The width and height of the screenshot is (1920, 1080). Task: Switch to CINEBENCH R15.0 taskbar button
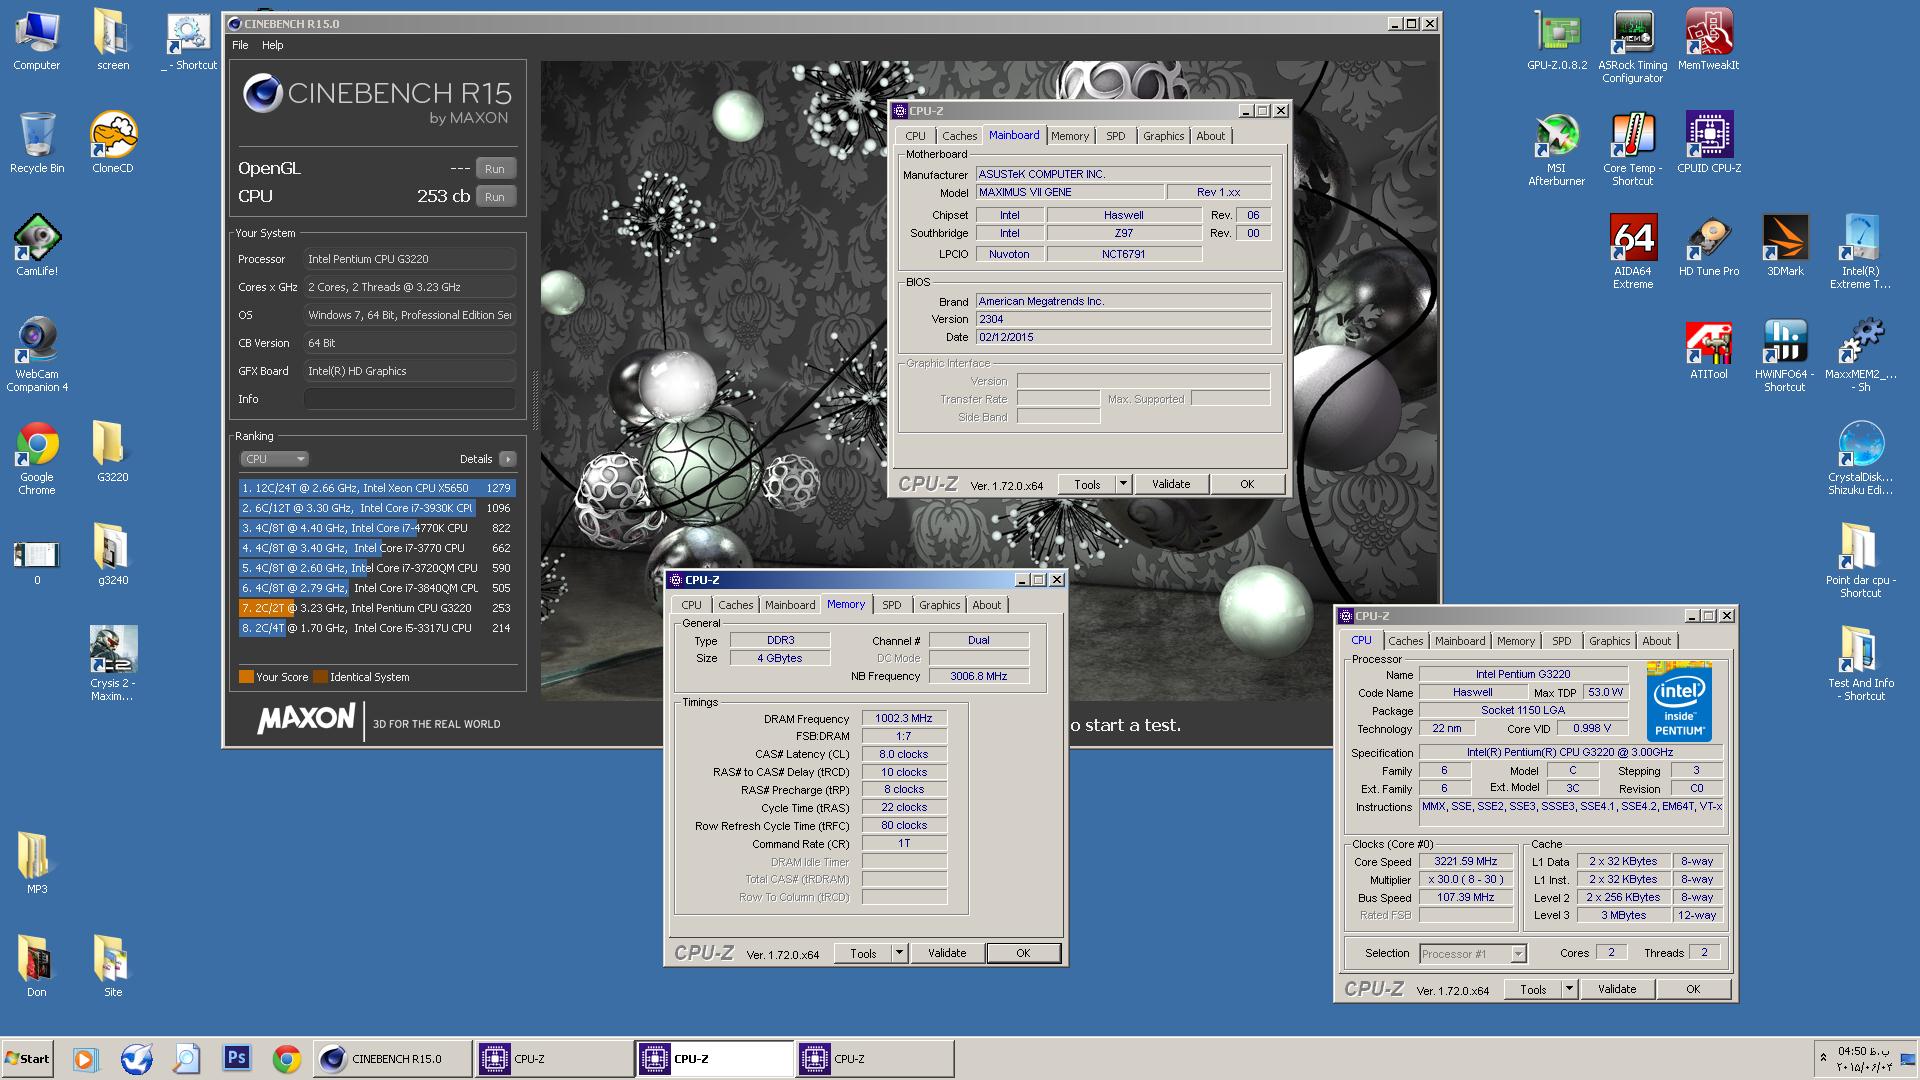click(393, 1058)
